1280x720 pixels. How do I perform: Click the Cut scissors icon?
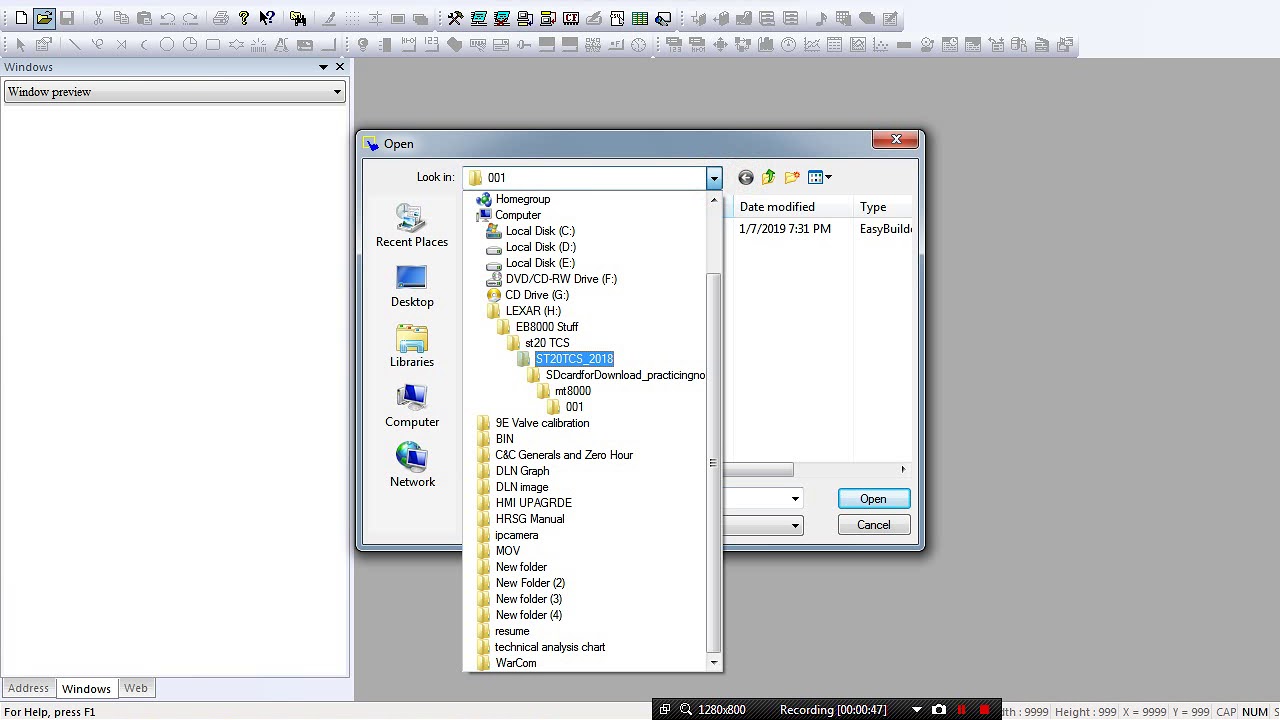coord(98,18)
